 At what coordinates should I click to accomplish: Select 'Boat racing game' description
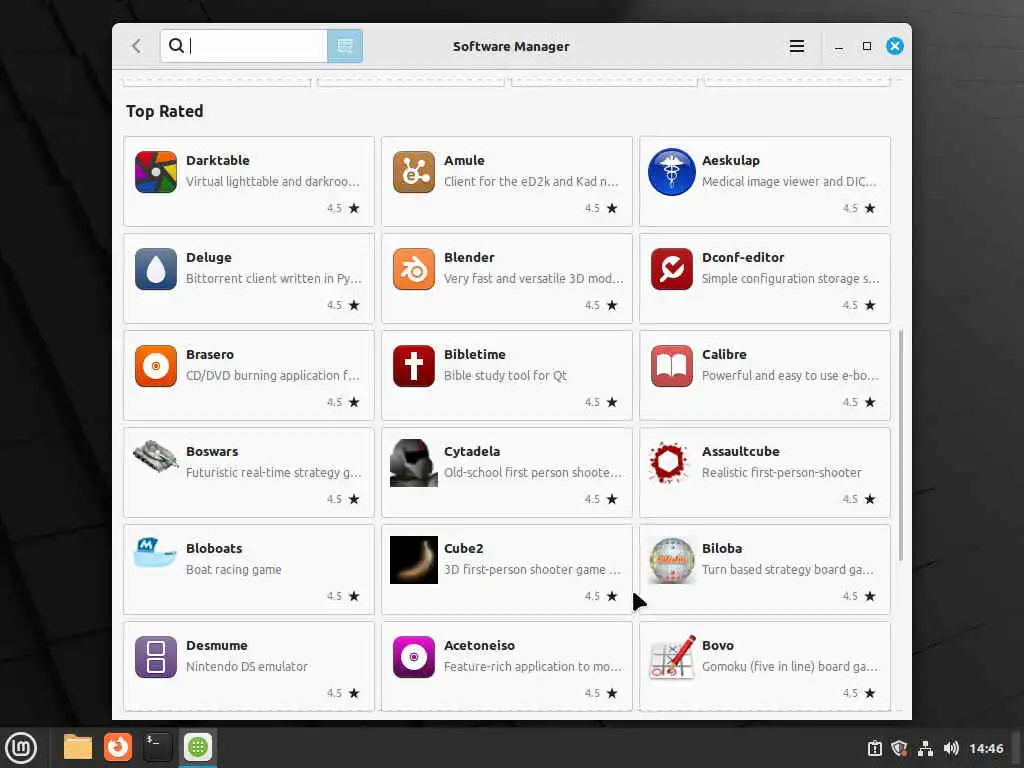pyautogui.click(x=234, y=569)
